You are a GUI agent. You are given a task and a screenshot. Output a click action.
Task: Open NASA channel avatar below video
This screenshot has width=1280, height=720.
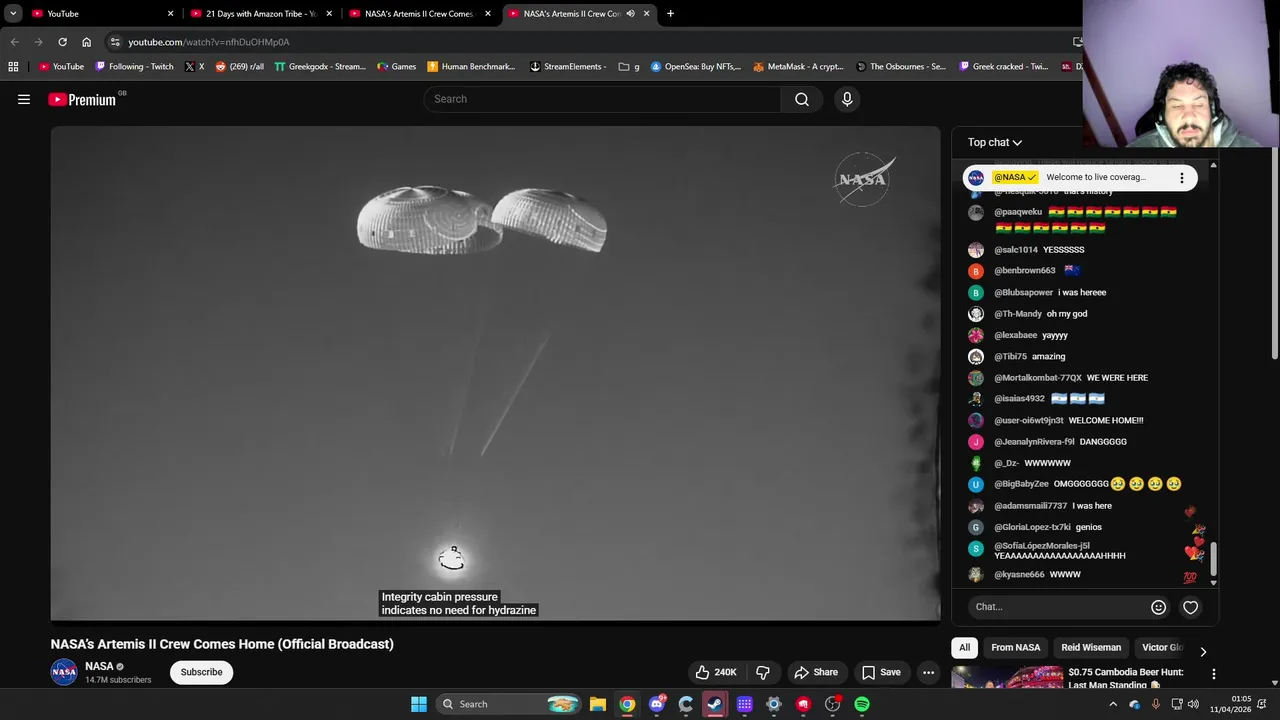64,672
